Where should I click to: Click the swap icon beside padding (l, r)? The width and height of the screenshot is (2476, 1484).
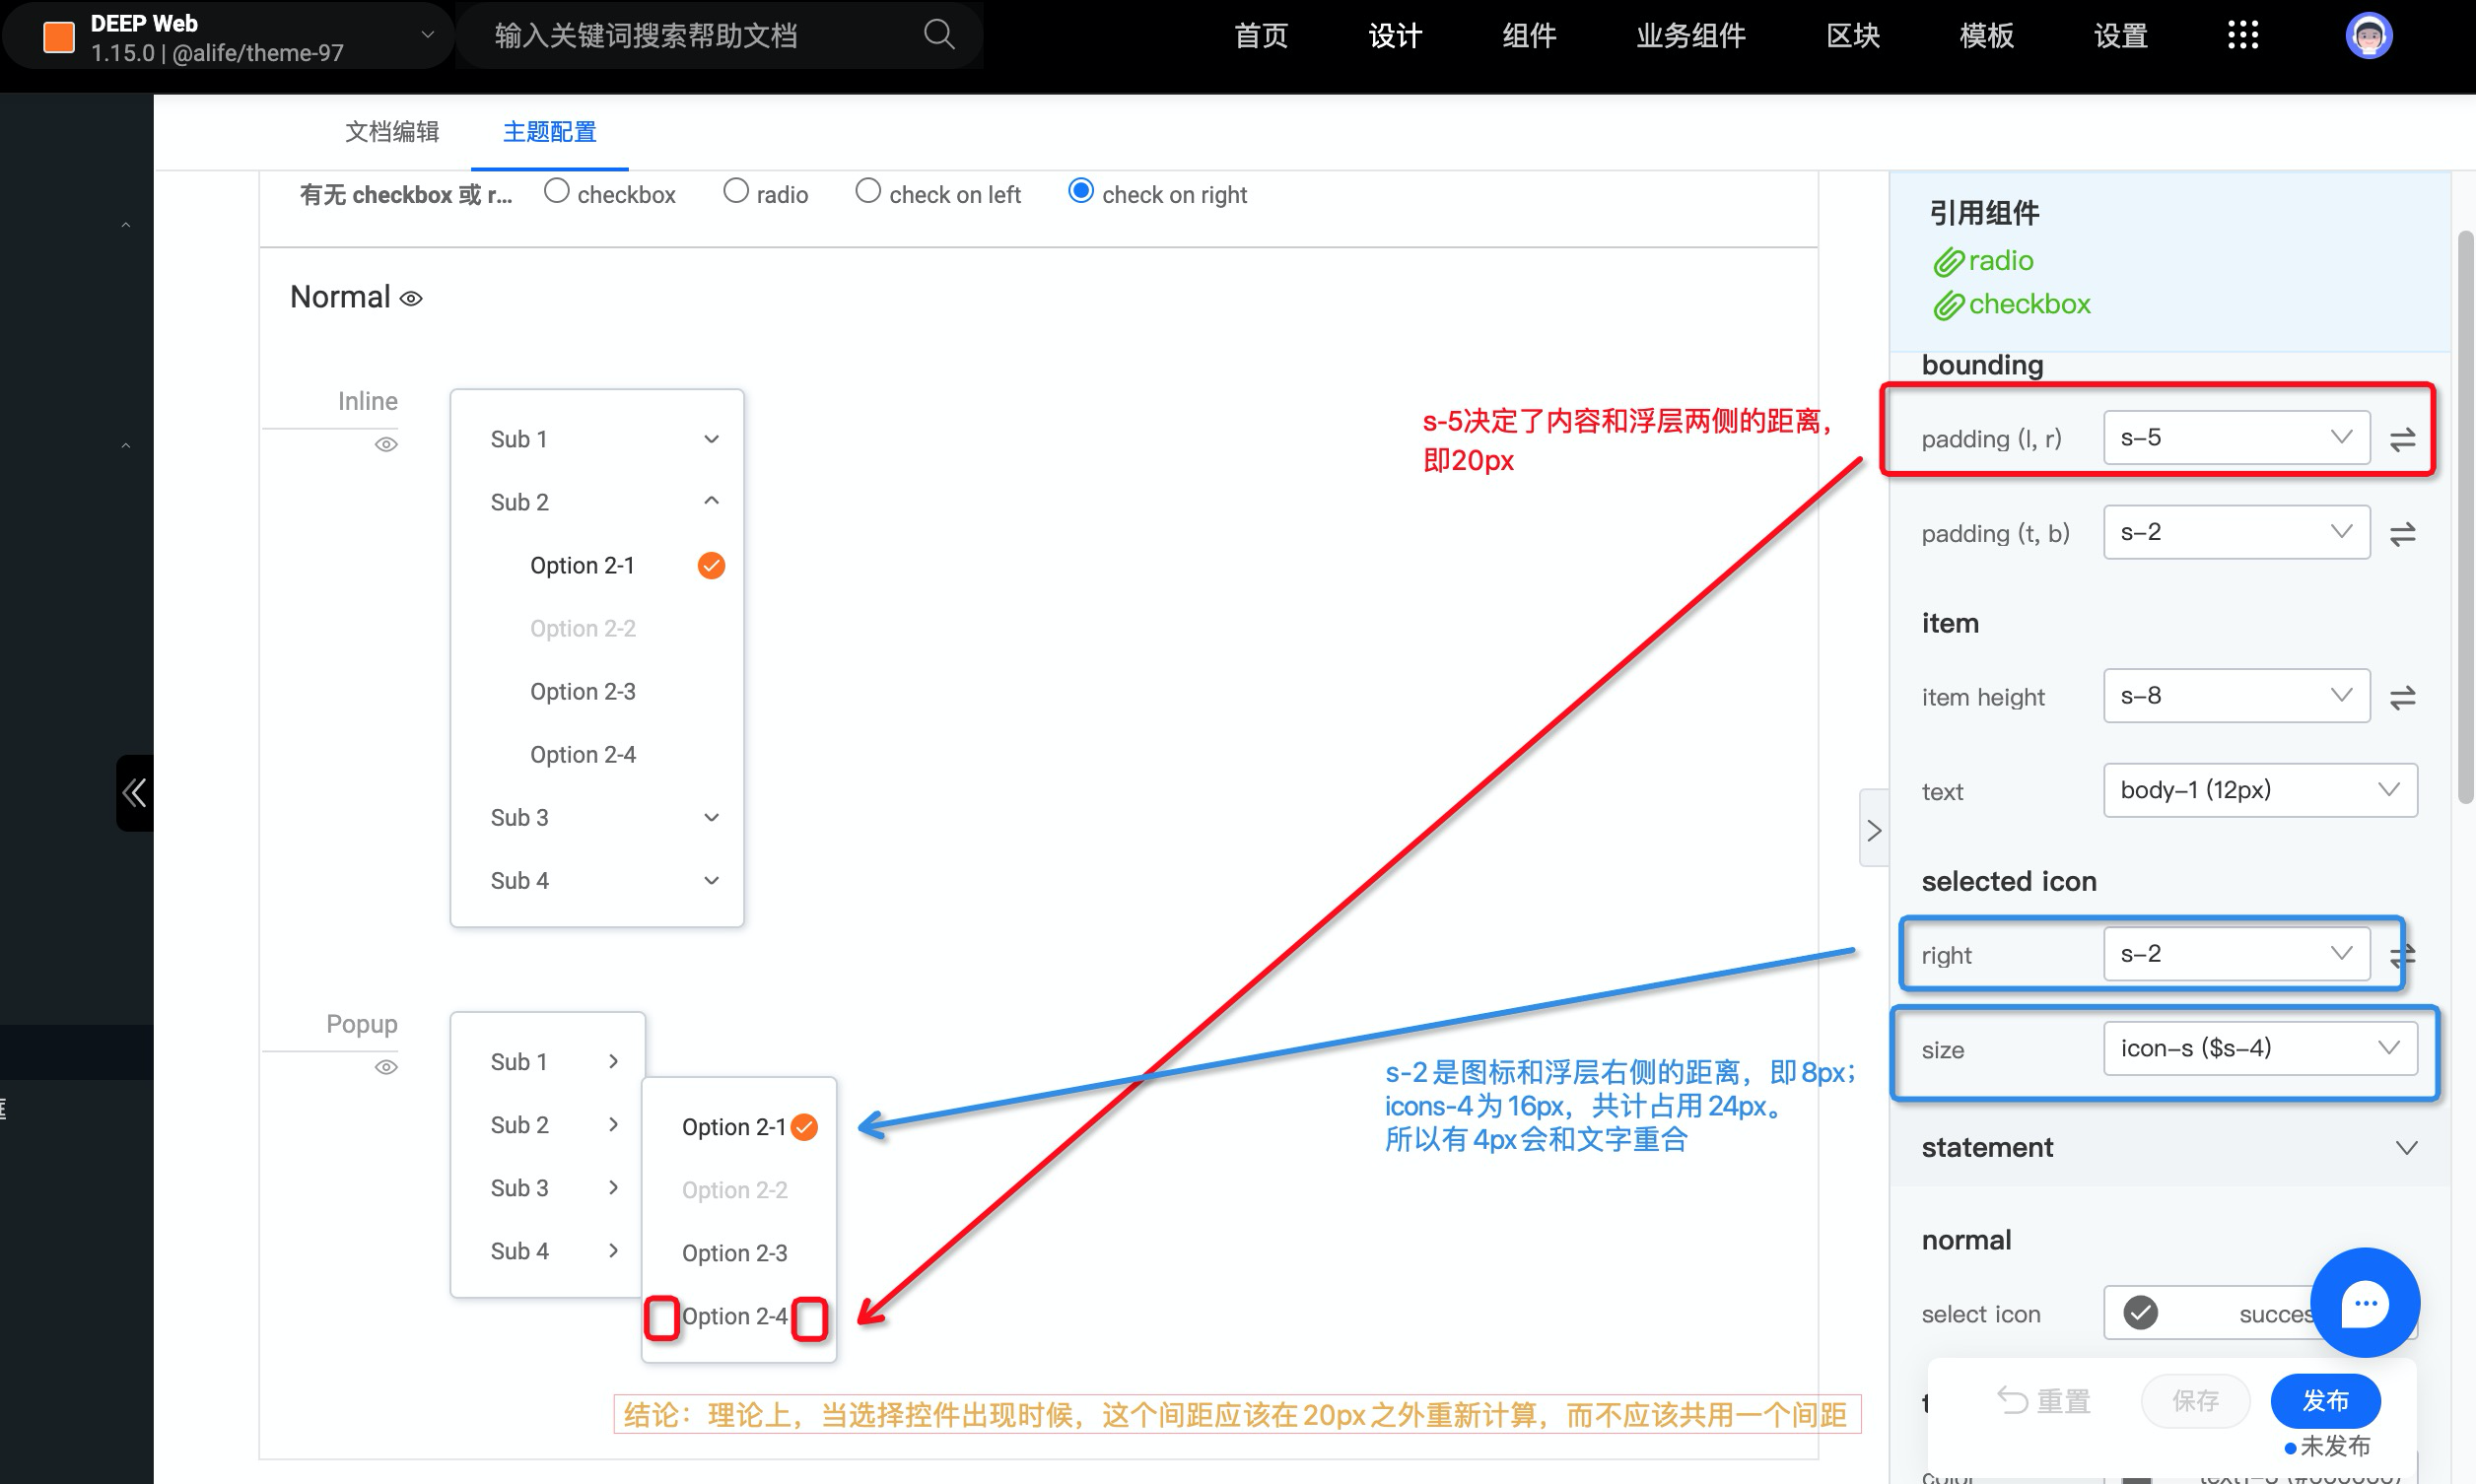pyautogui.click(x=2403, y=439)
